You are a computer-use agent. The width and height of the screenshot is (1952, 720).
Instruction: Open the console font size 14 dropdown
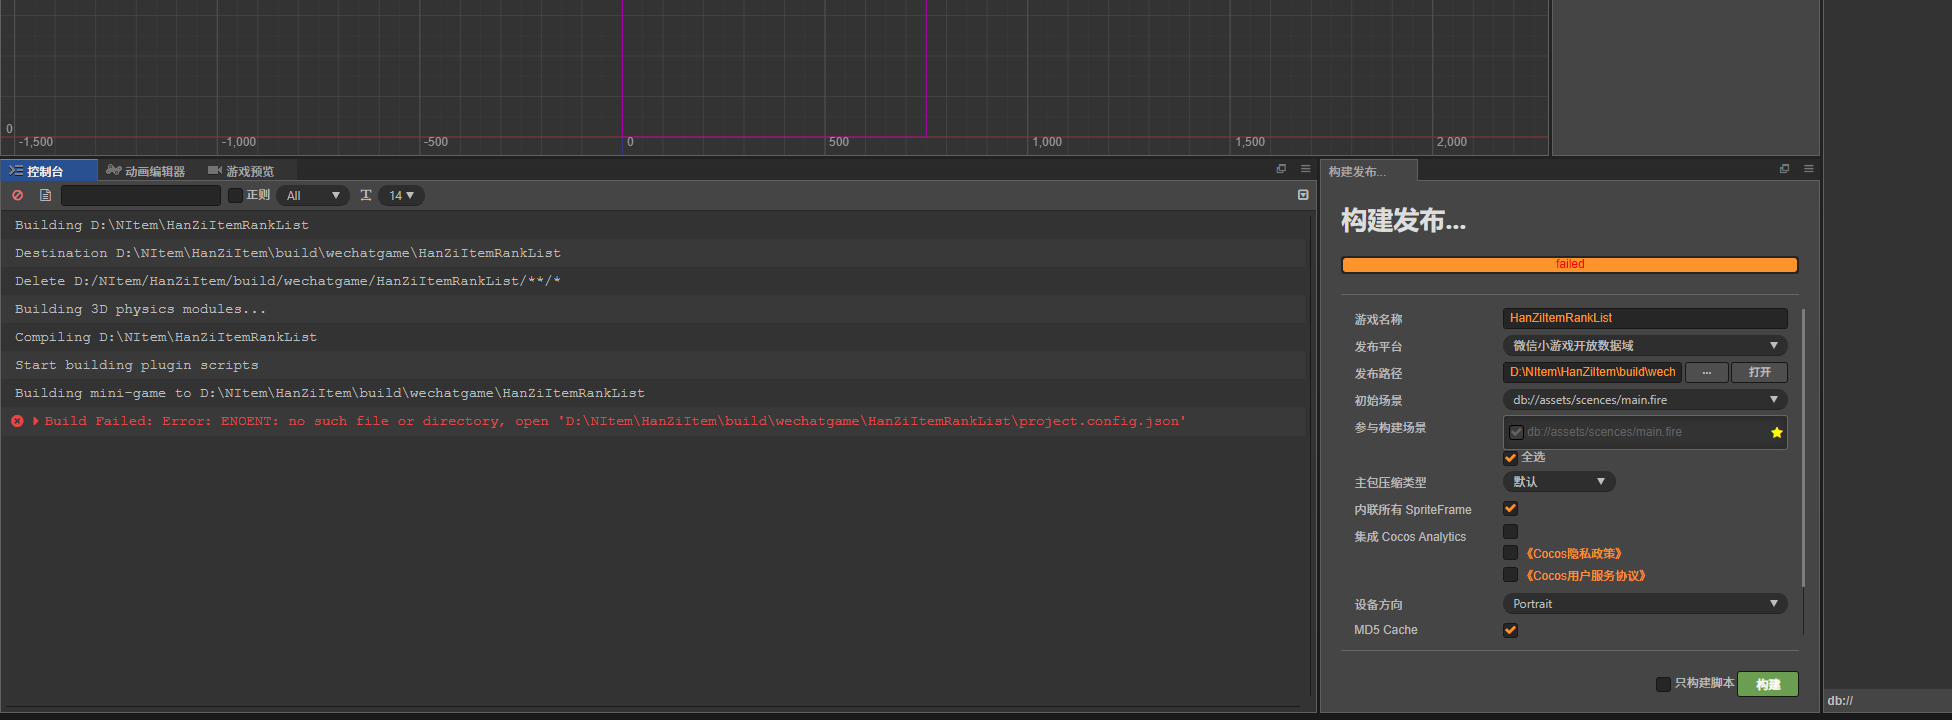point(401,196)
